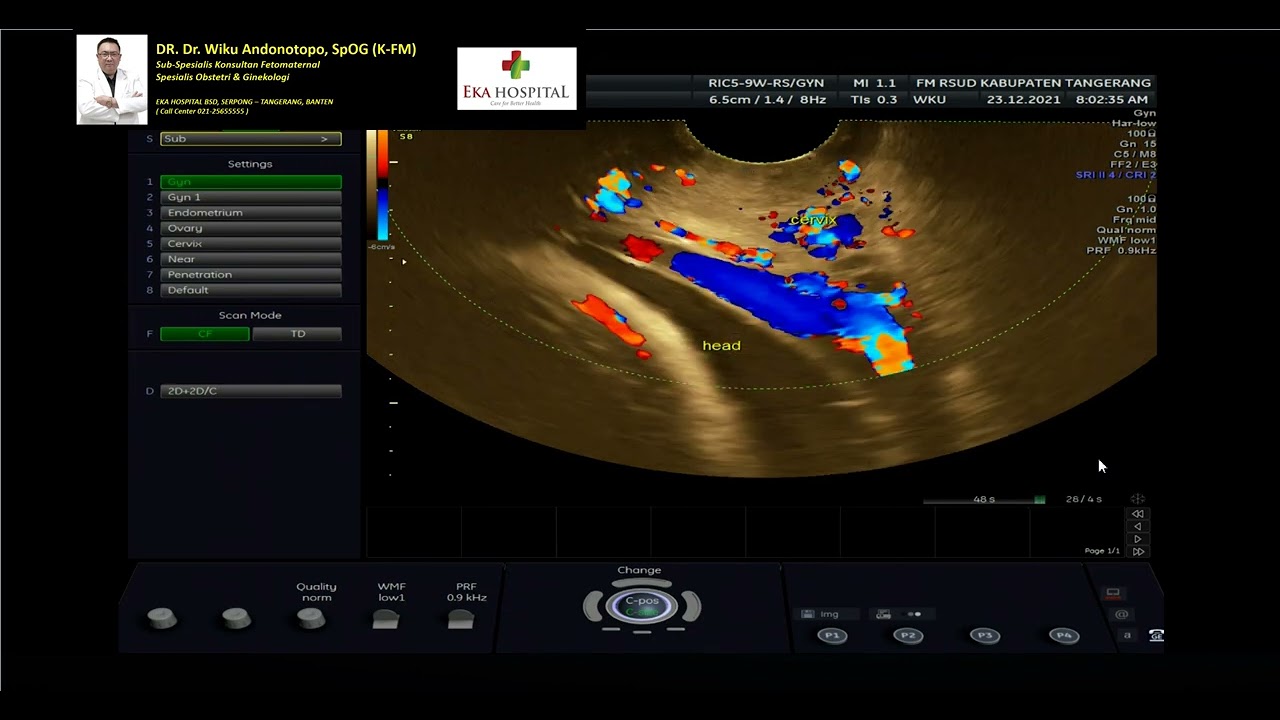Open the Sub submenu selector
1280x720 pixels.
[x=250, y=139]
